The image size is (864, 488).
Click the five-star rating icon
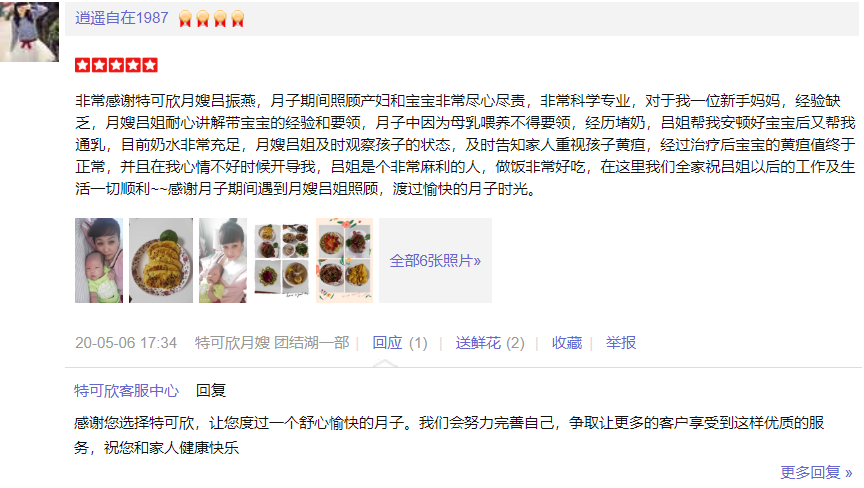pyautogui.click(x=116, y=65)
